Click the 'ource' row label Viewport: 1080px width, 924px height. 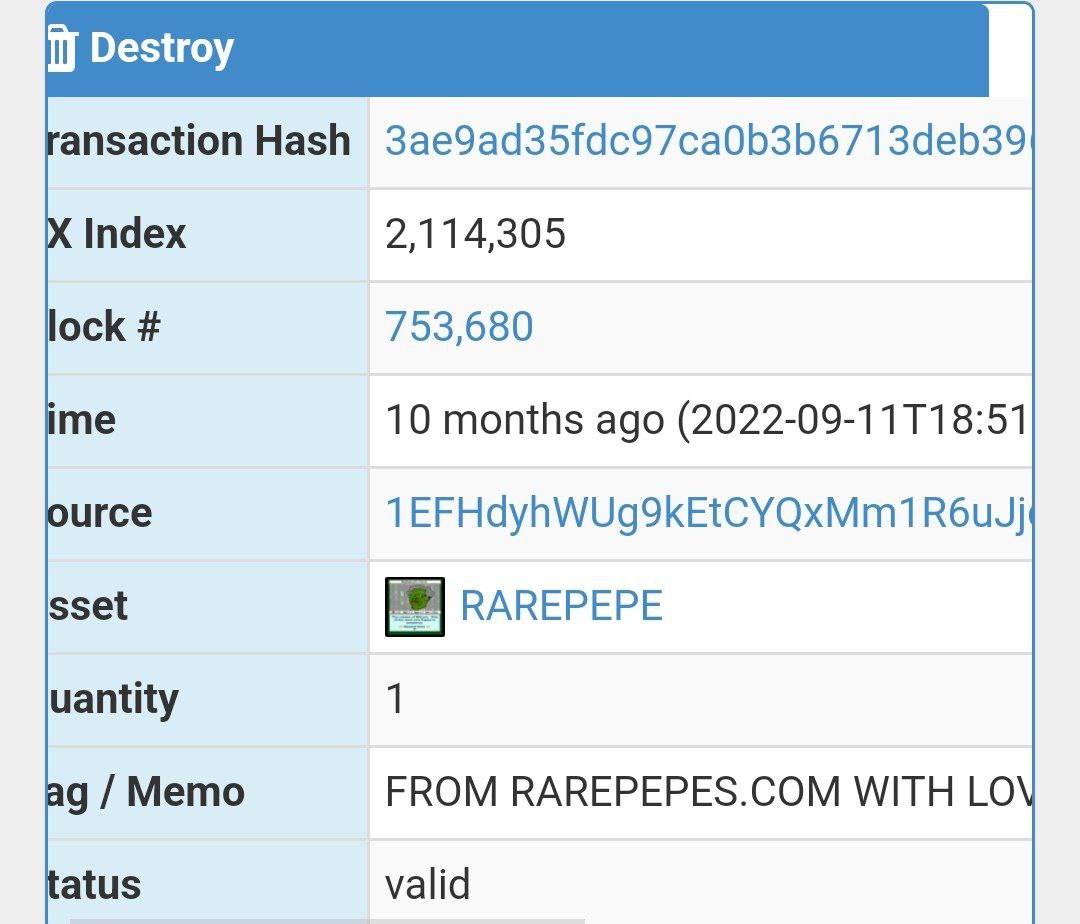(99, 513)
